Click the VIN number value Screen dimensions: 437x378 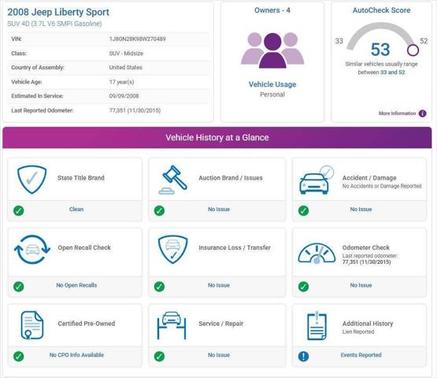[x=137, y=39]
